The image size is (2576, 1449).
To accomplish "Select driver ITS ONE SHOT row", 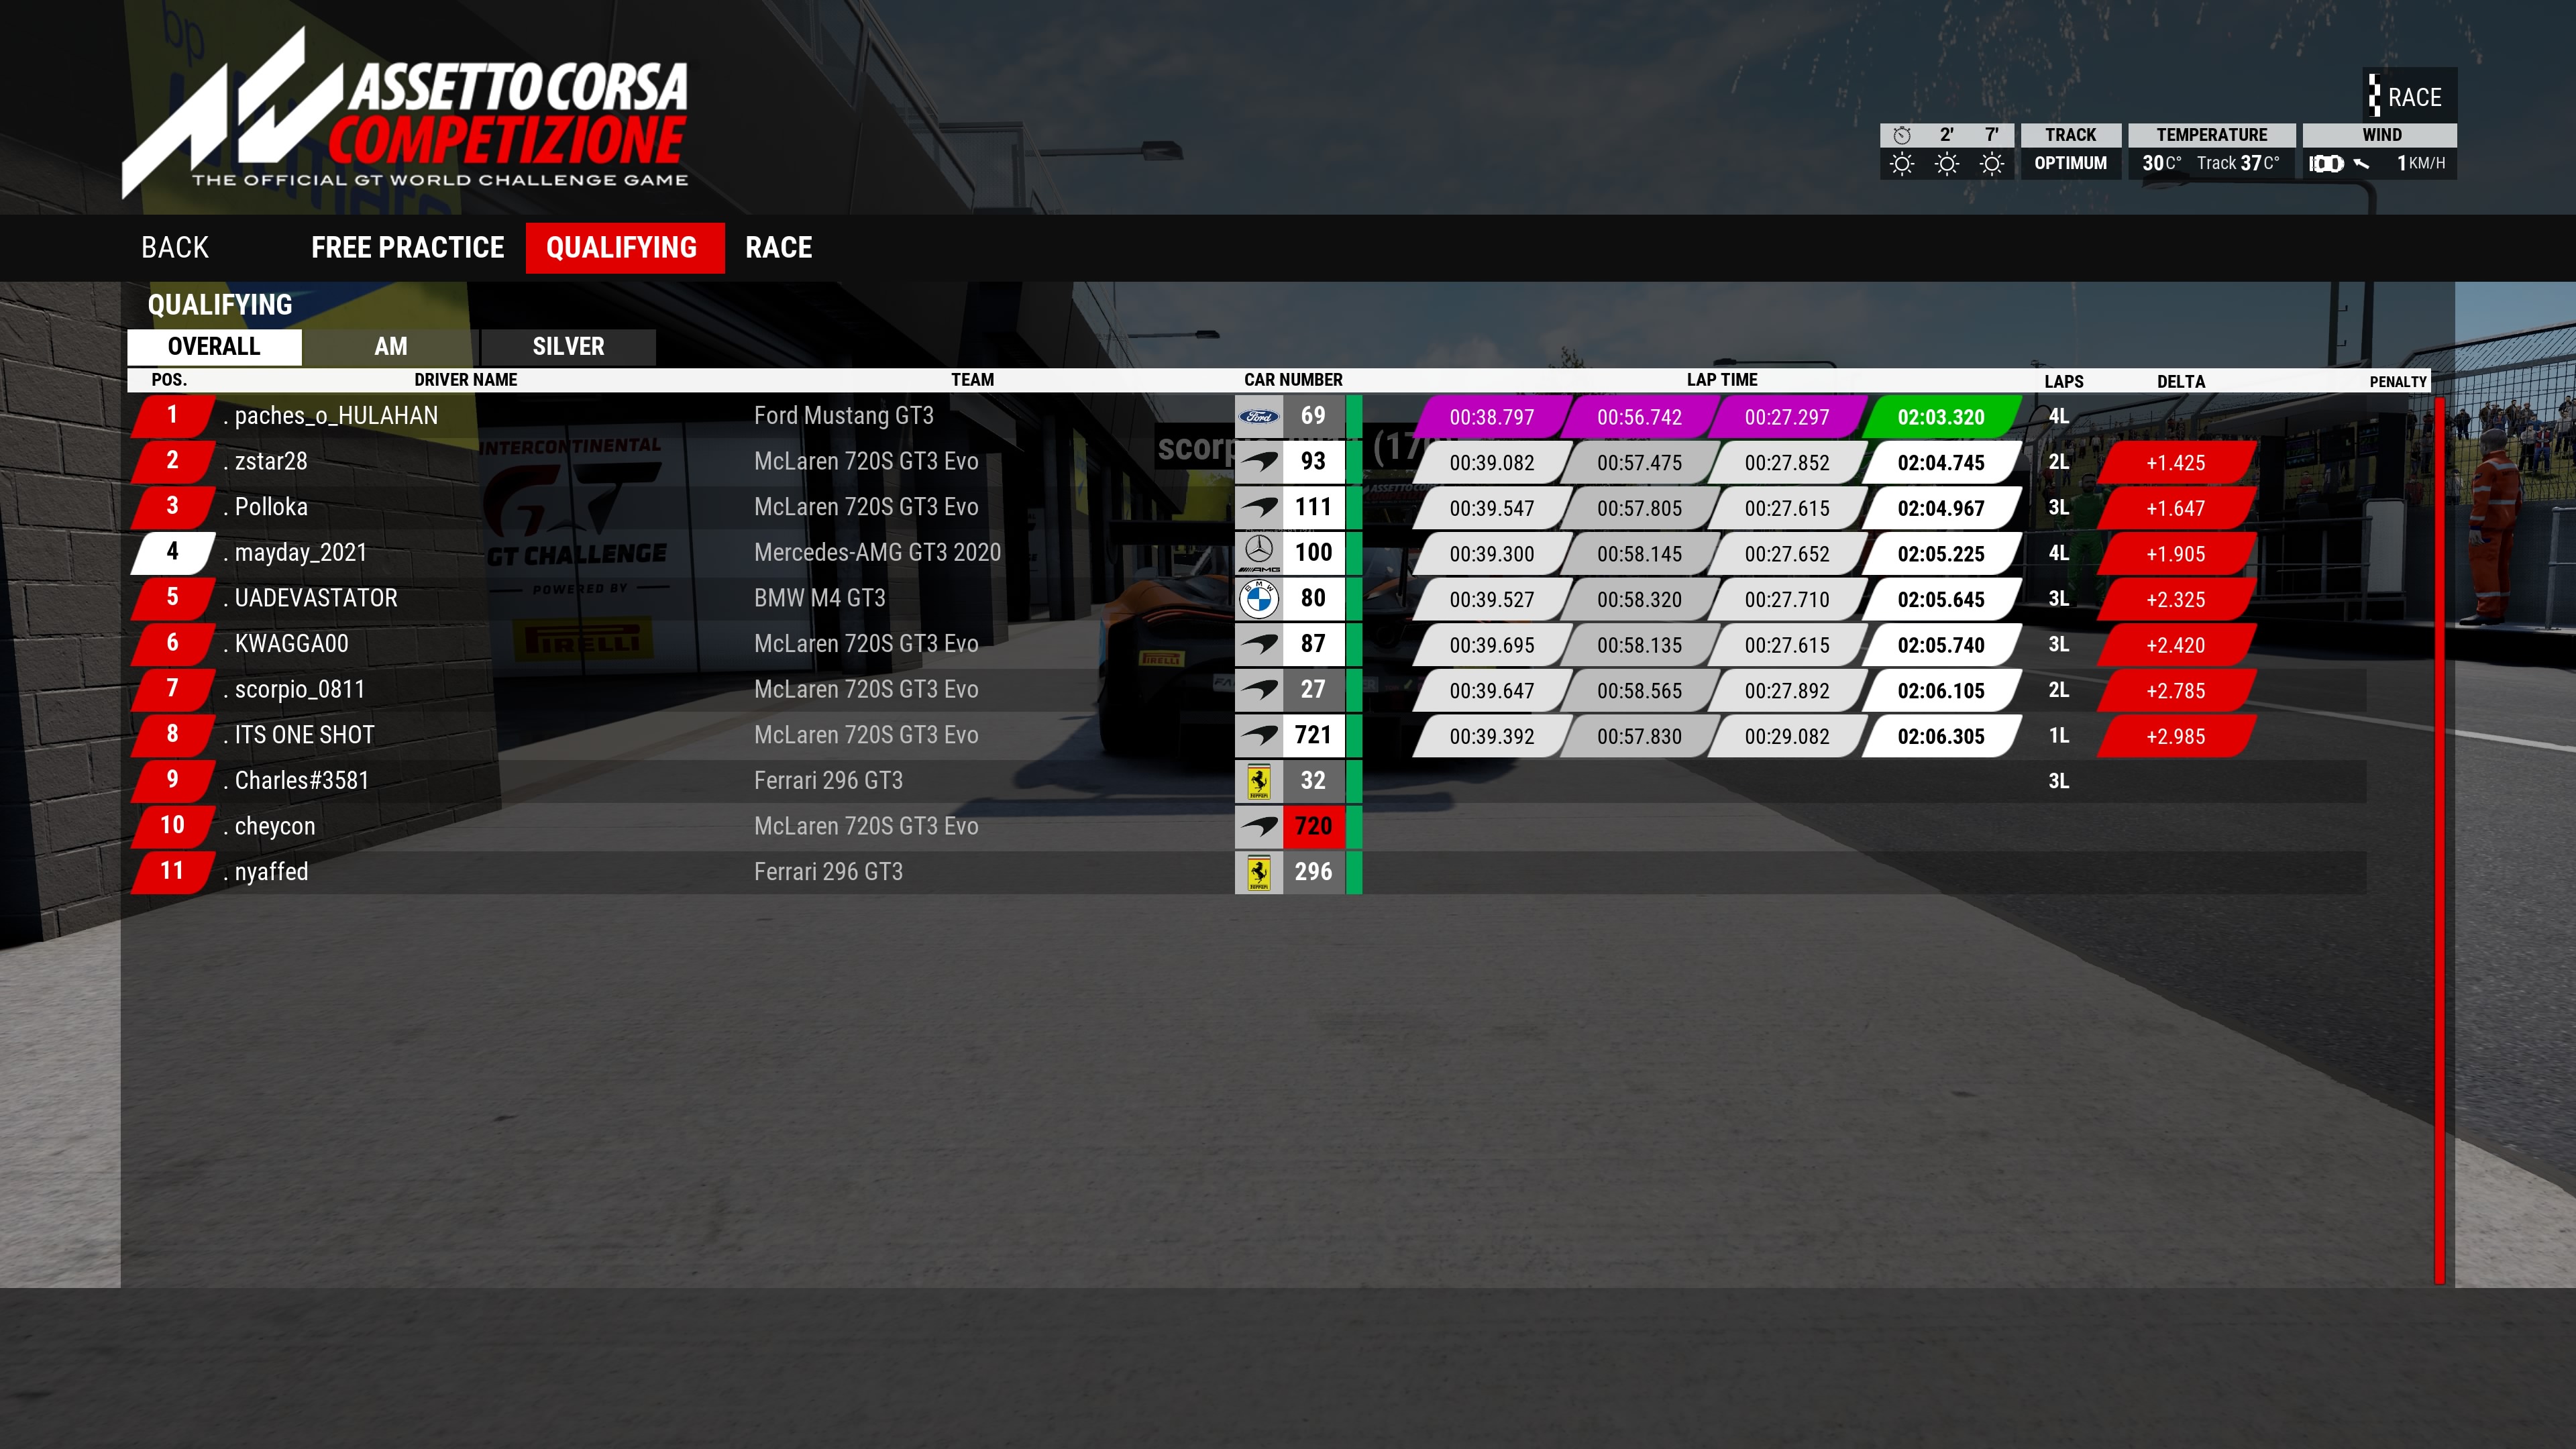I will (1246, 736).
